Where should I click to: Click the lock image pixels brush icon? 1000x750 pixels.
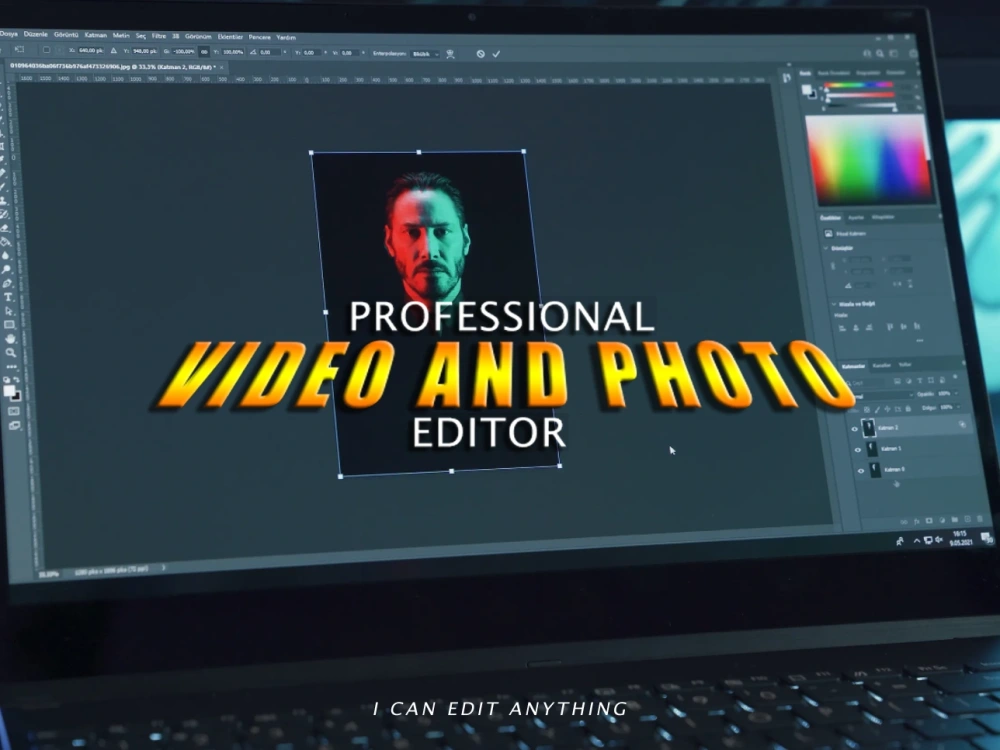pyautogui.click(x=877, y=409)
